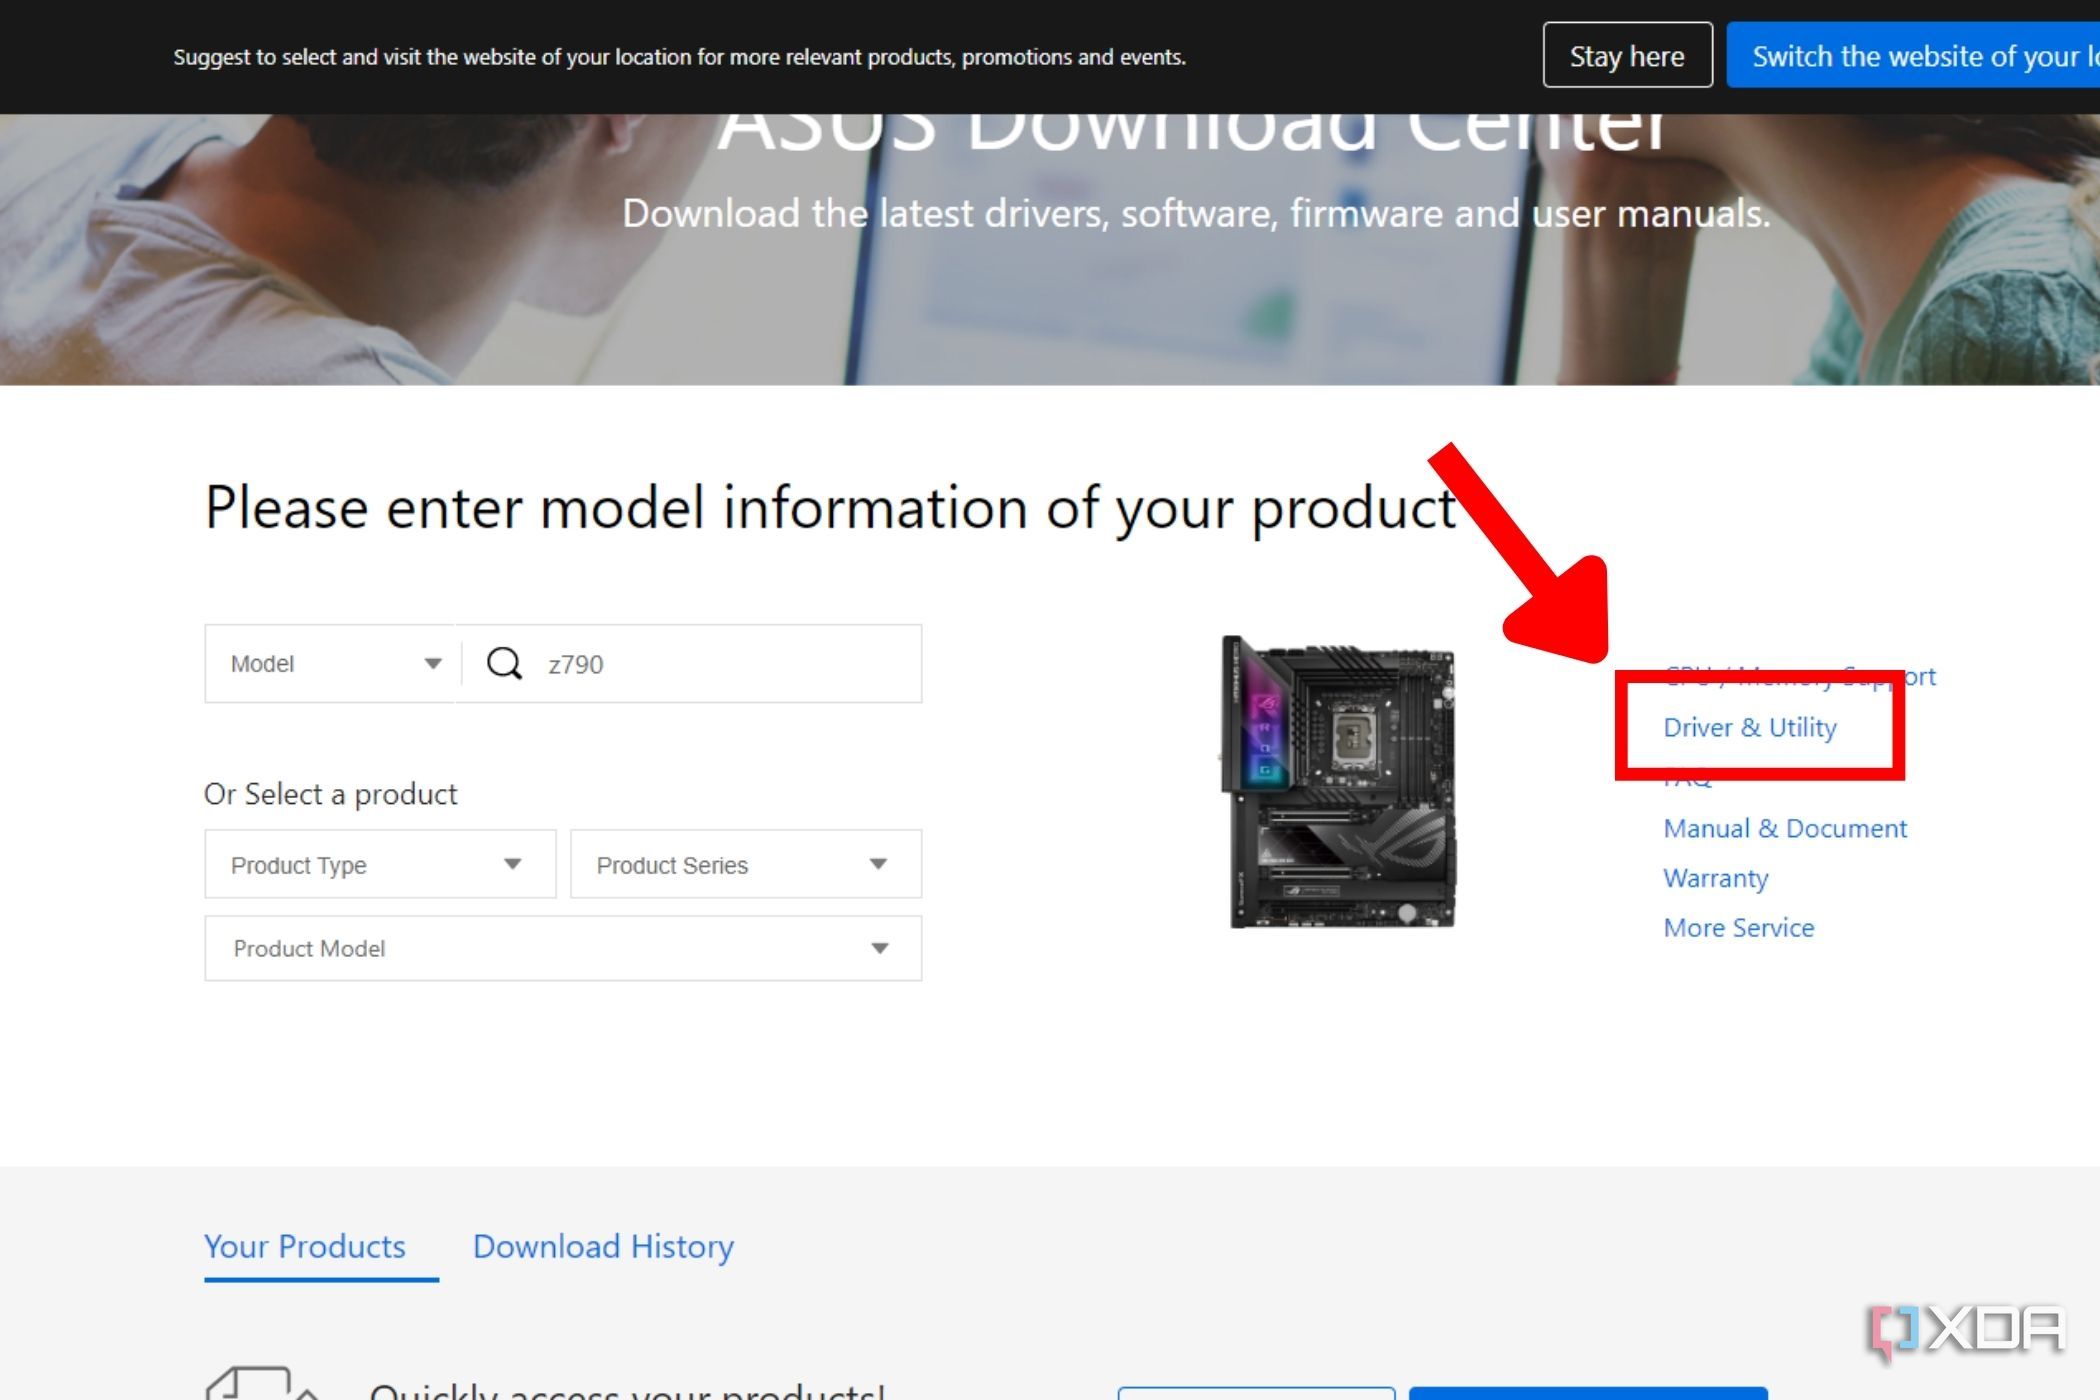The image size is (2100, 1400).
Task: Click the search magnifier icon
Action: (x=505, y=663)
